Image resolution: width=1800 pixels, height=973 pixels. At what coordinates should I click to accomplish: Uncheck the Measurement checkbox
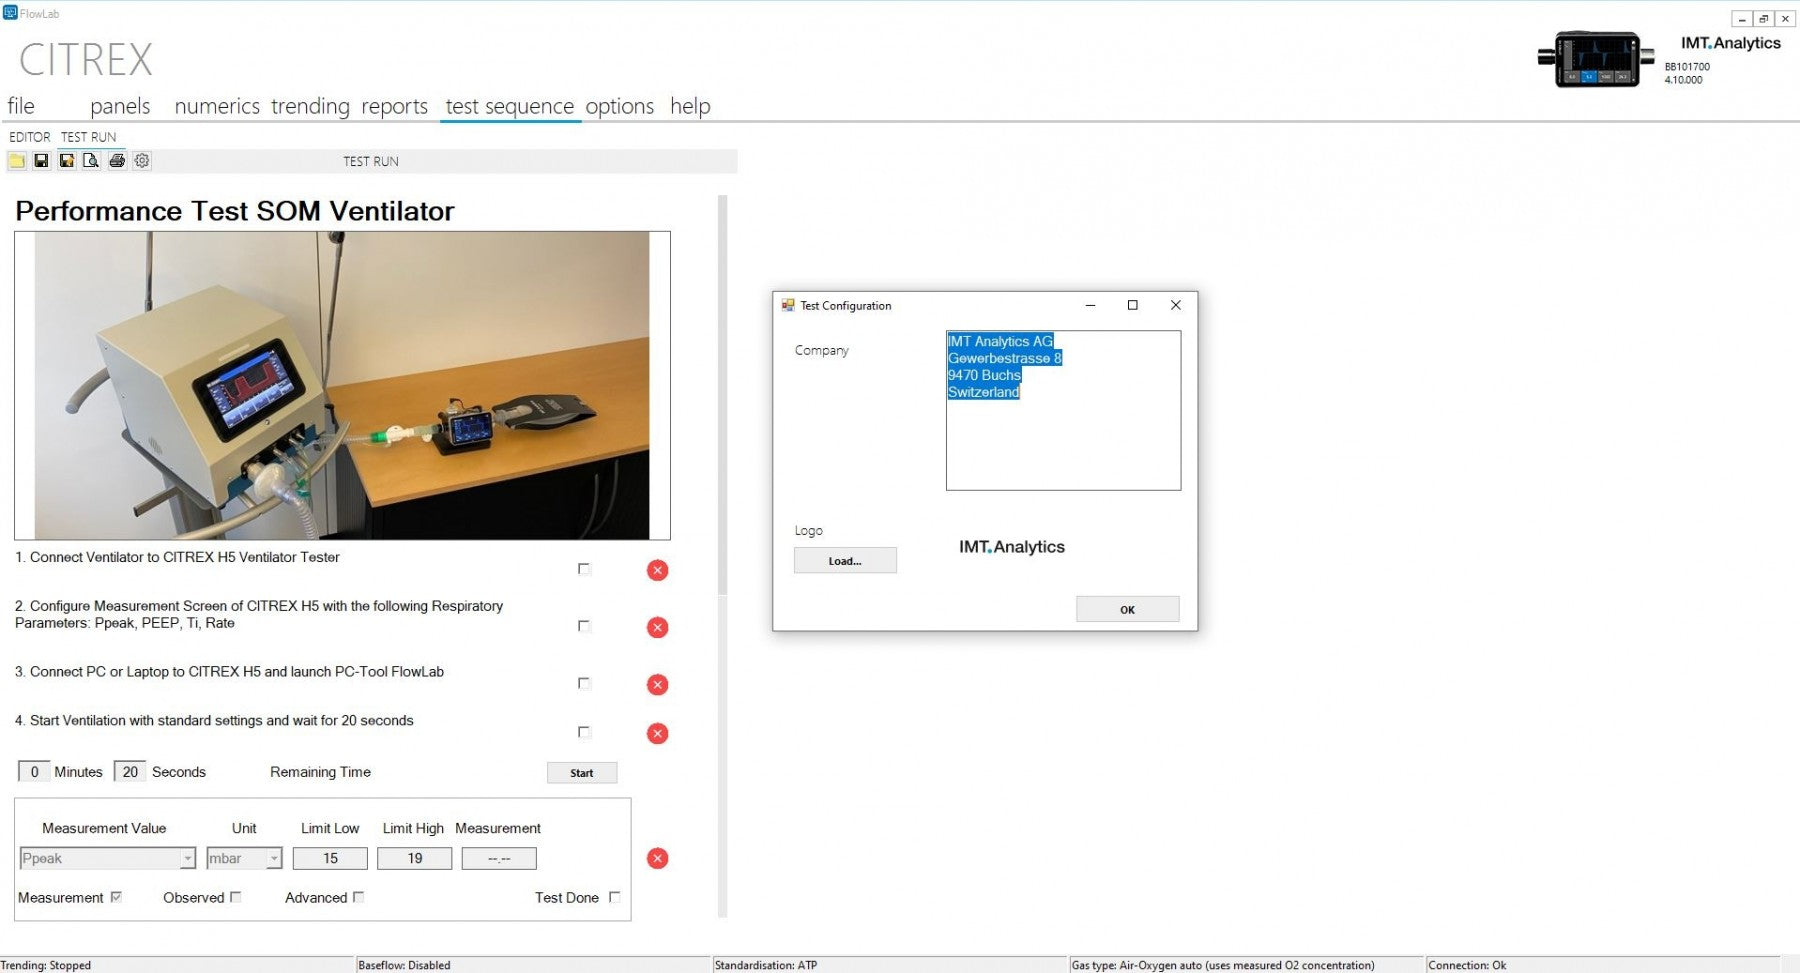pos(116,896)
